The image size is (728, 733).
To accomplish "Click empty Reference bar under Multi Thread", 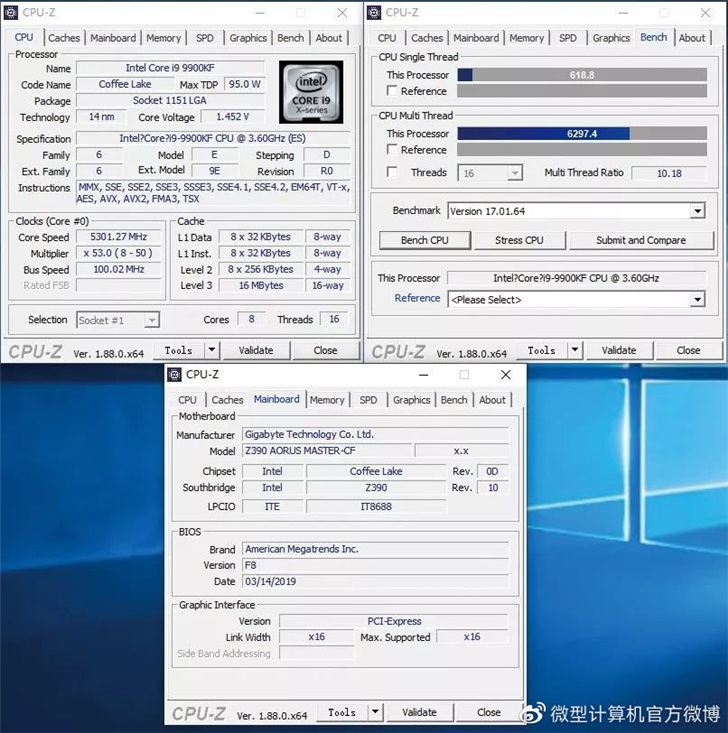I will click(582, 150).
